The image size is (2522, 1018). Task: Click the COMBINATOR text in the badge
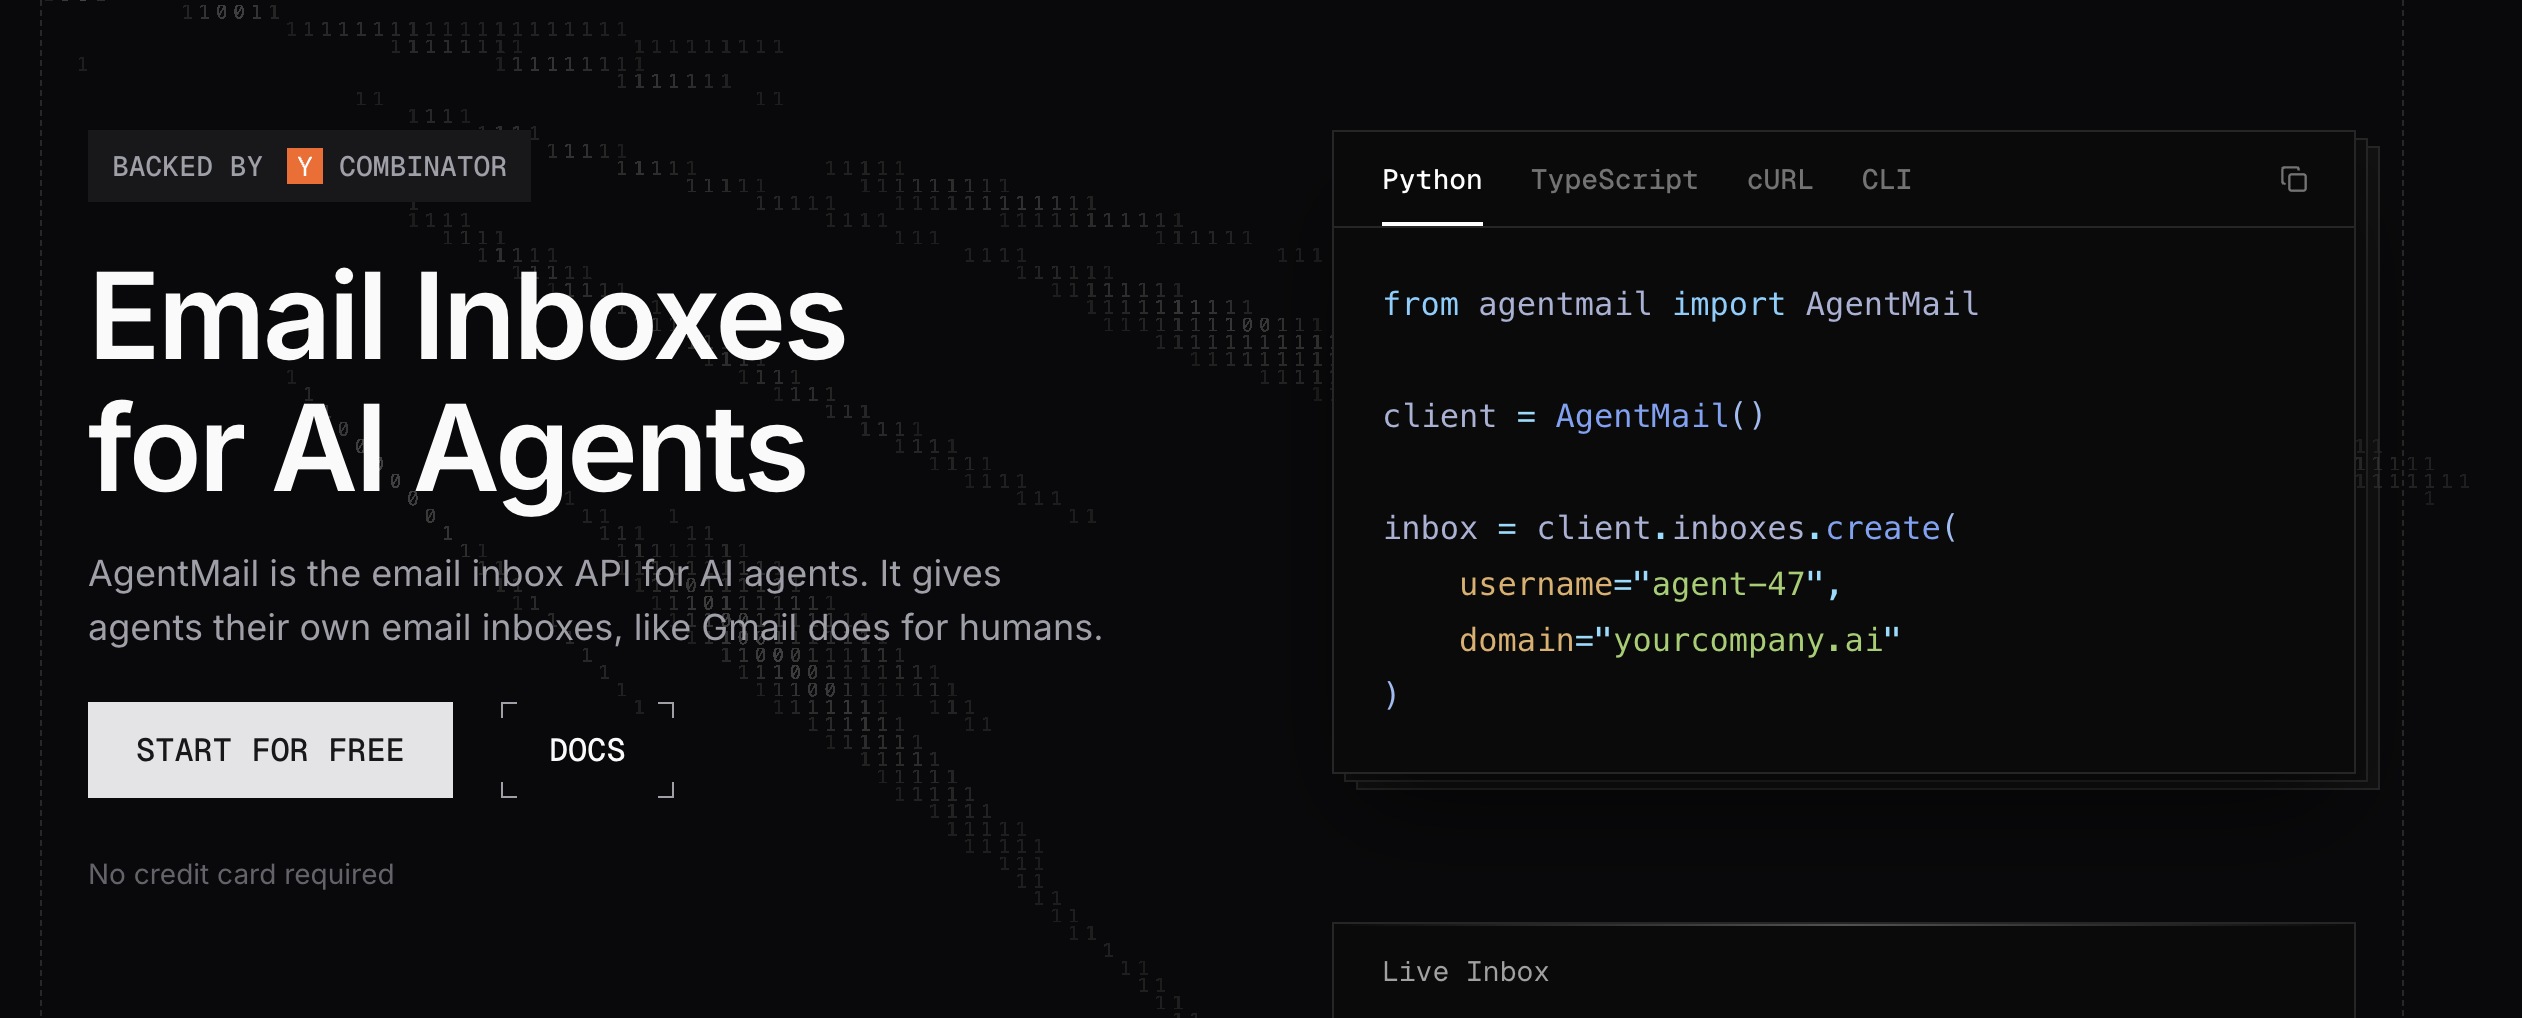422,166
